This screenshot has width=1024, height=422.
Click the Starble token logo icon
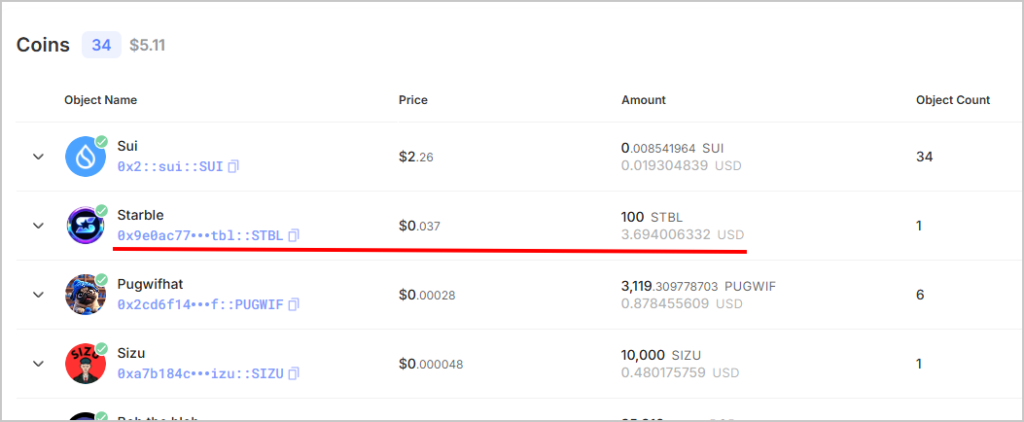tap(85, 226)
